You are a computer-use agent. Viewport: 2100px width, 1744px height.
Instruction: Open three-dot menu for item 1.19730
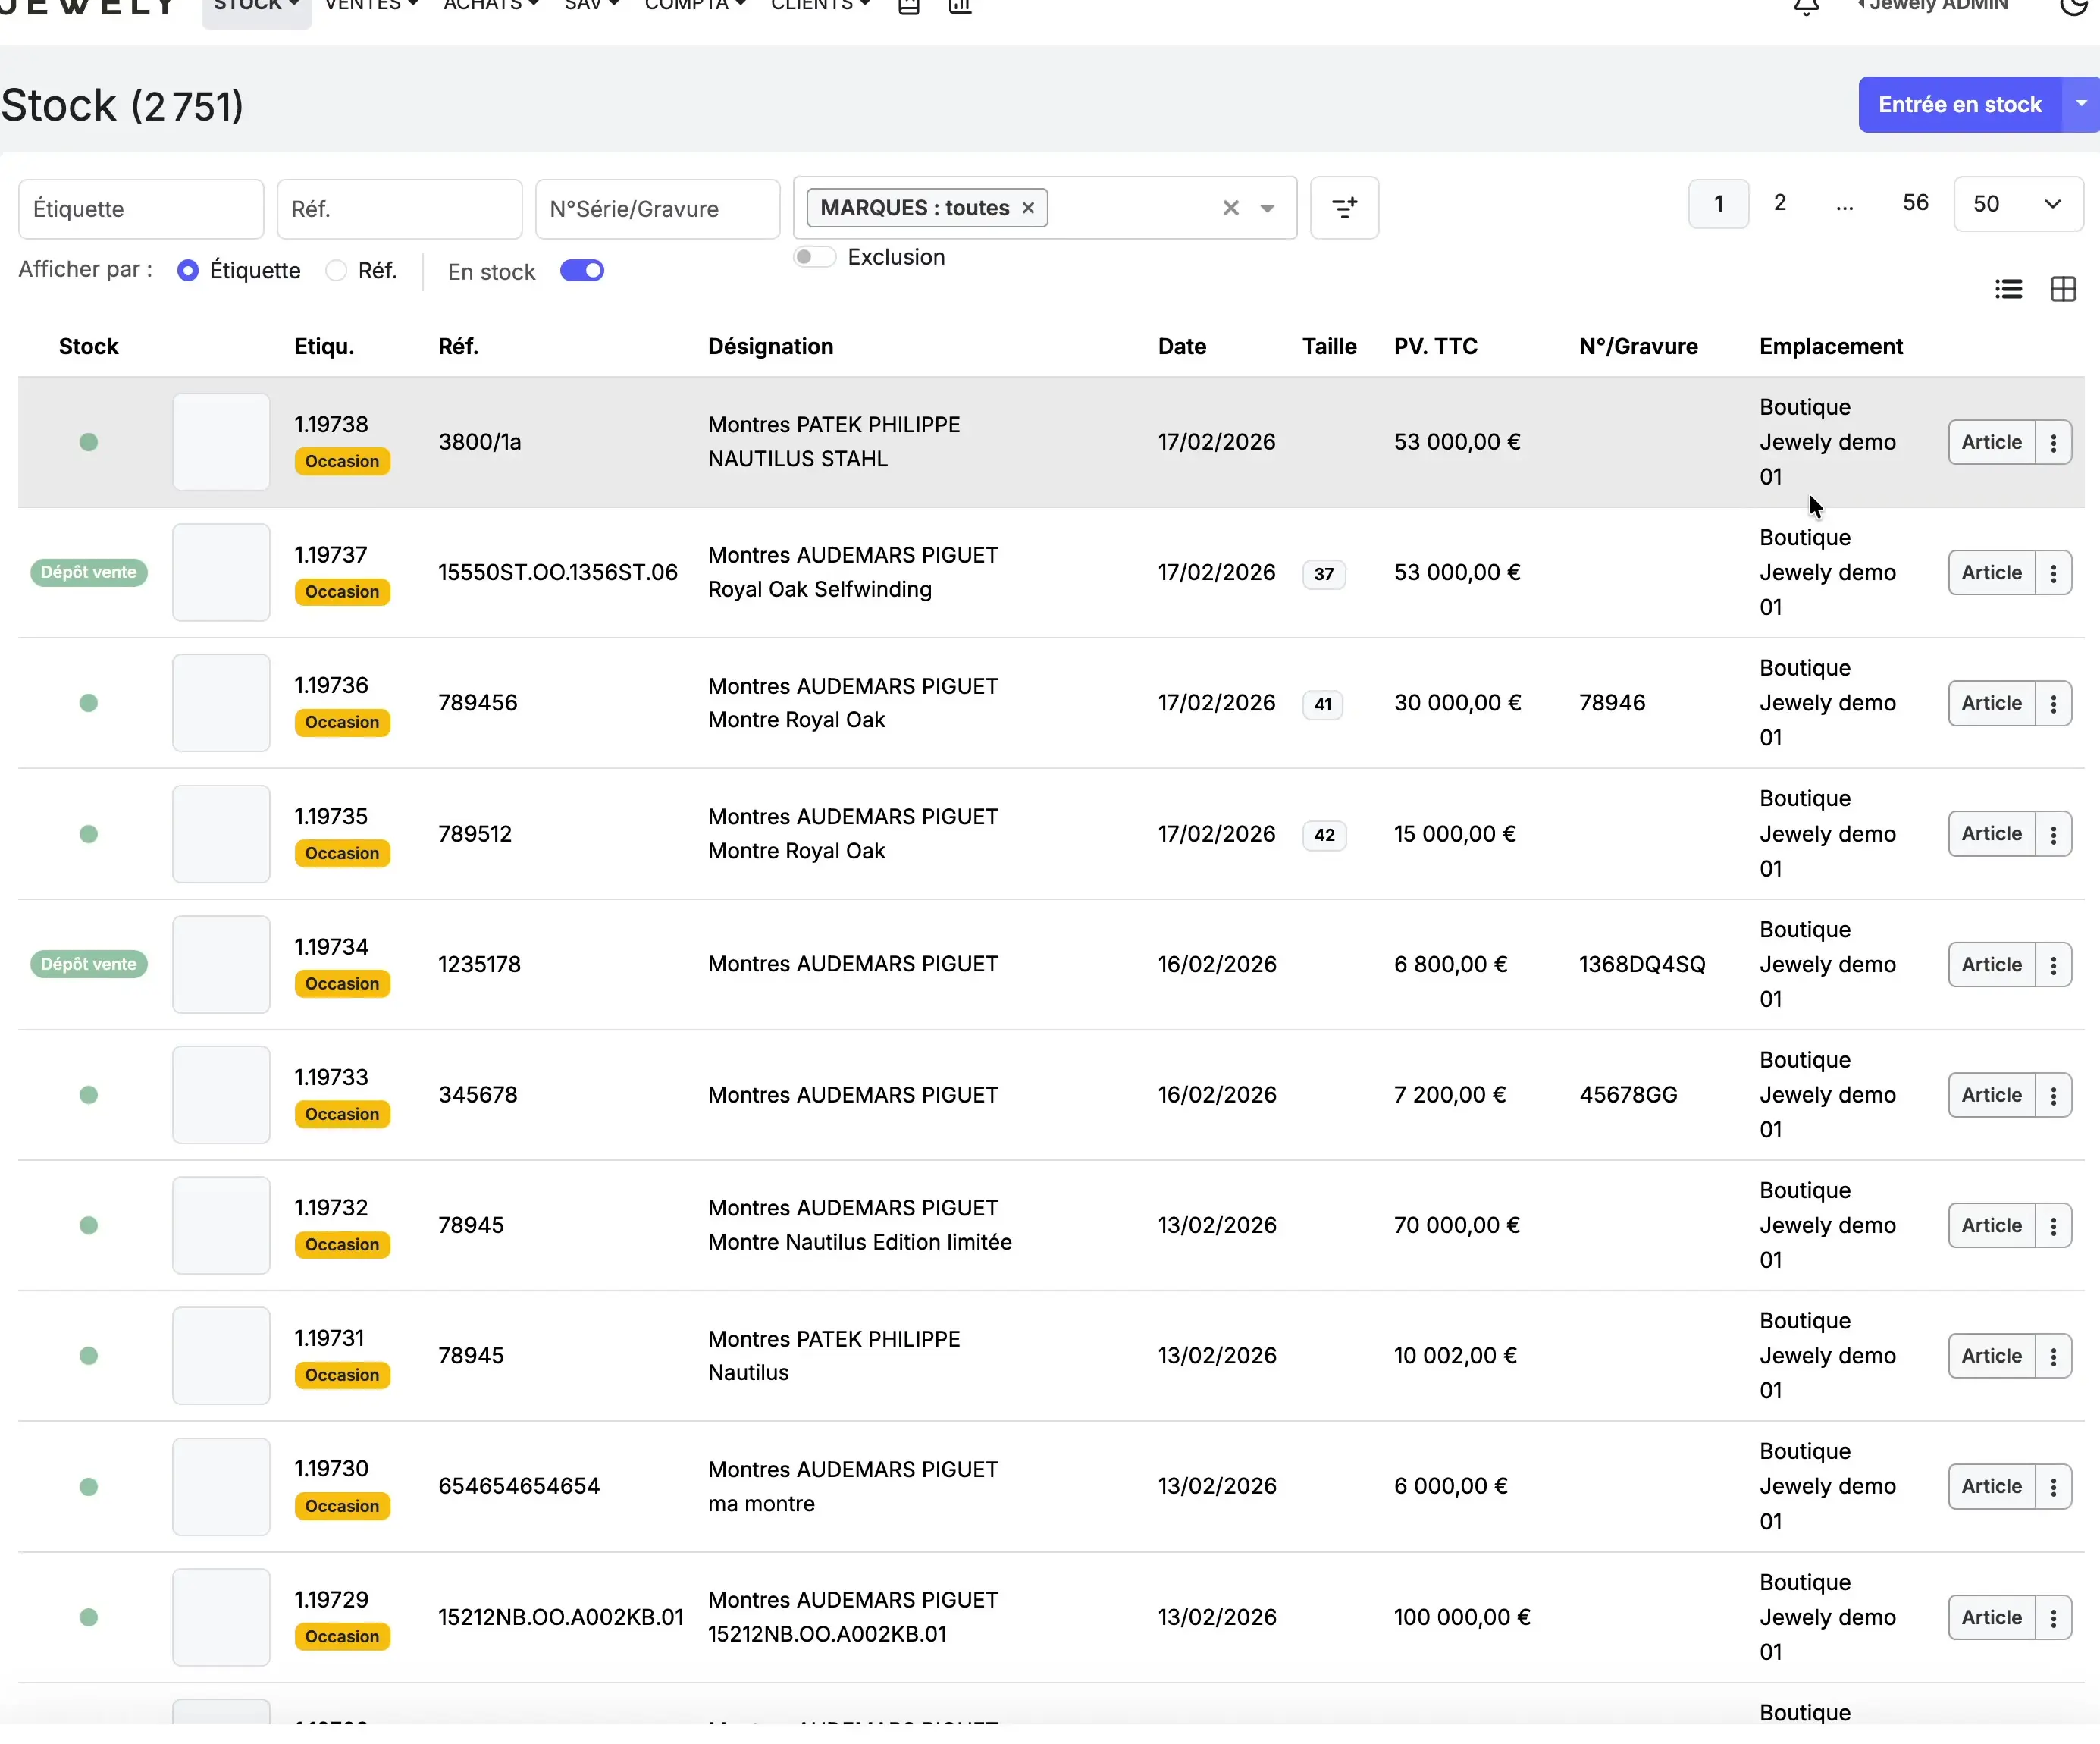tap(2053, 1487)
